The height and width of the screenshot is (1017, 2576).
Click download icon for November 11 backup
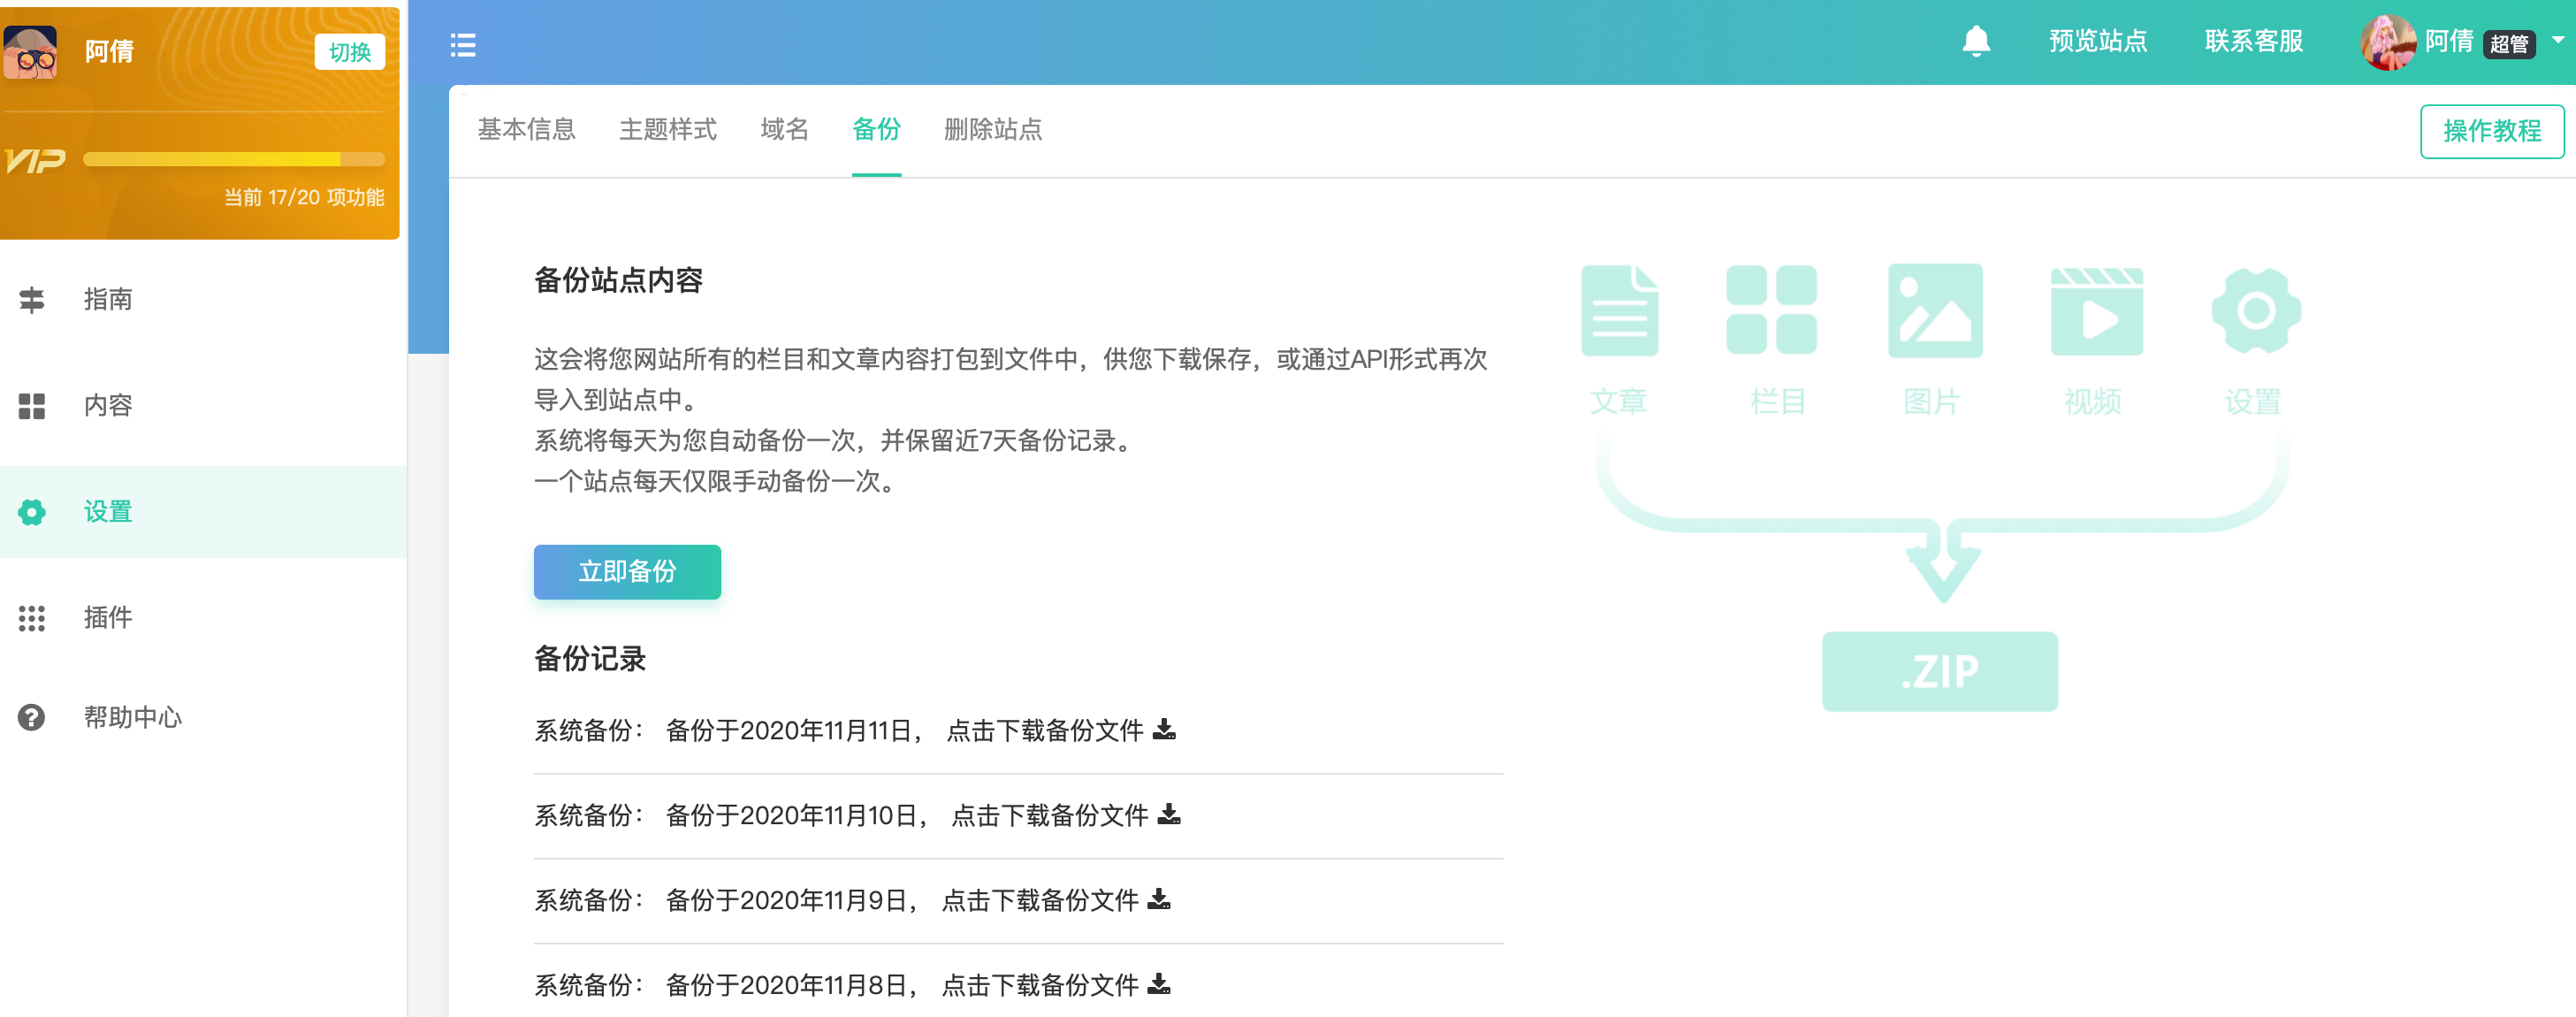[x=1163, y=730]
